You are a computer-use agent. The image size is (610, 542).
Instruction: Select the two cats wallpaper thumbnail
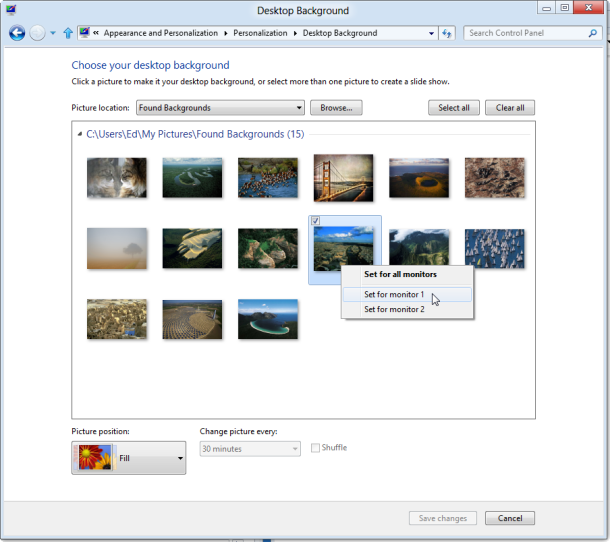117,178
